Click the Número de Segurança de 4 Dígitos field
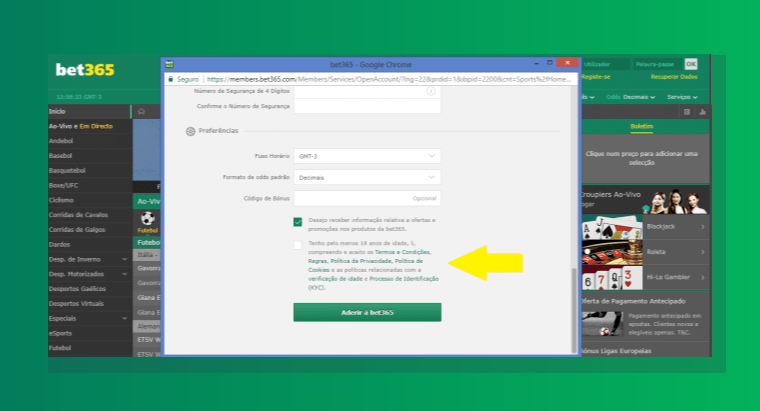 [367, 92]
